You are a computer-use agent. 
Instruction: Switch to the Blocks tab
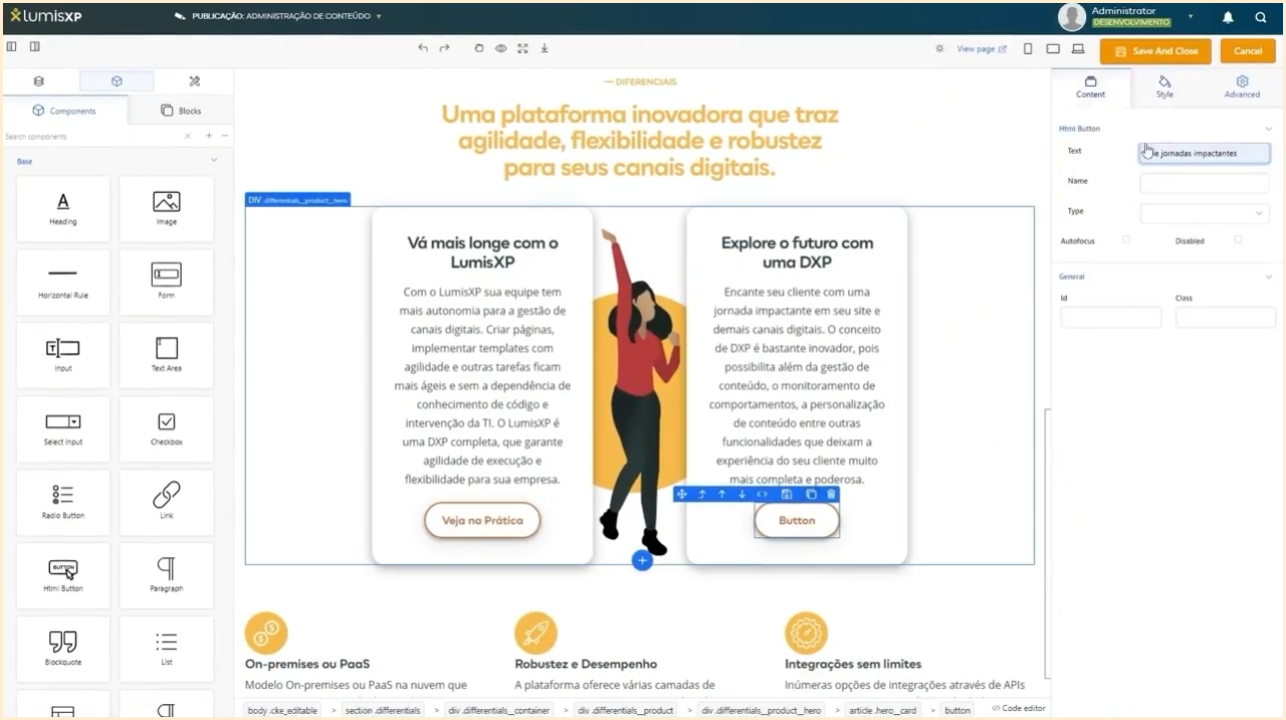180,110
